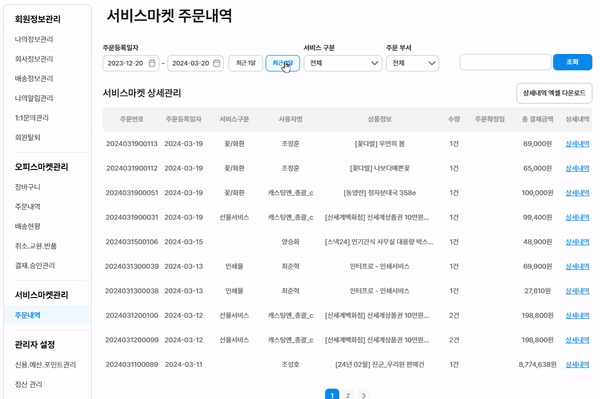
Task: Expand the 주문 부서 dropdown
Action: [412, 63]
